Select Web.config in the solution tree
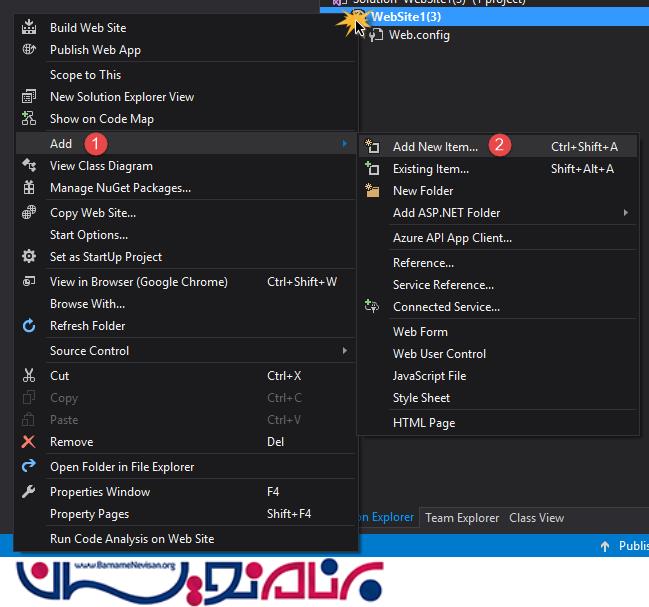The height and width of the screenshot is (607, 649). tap(419, 35)
